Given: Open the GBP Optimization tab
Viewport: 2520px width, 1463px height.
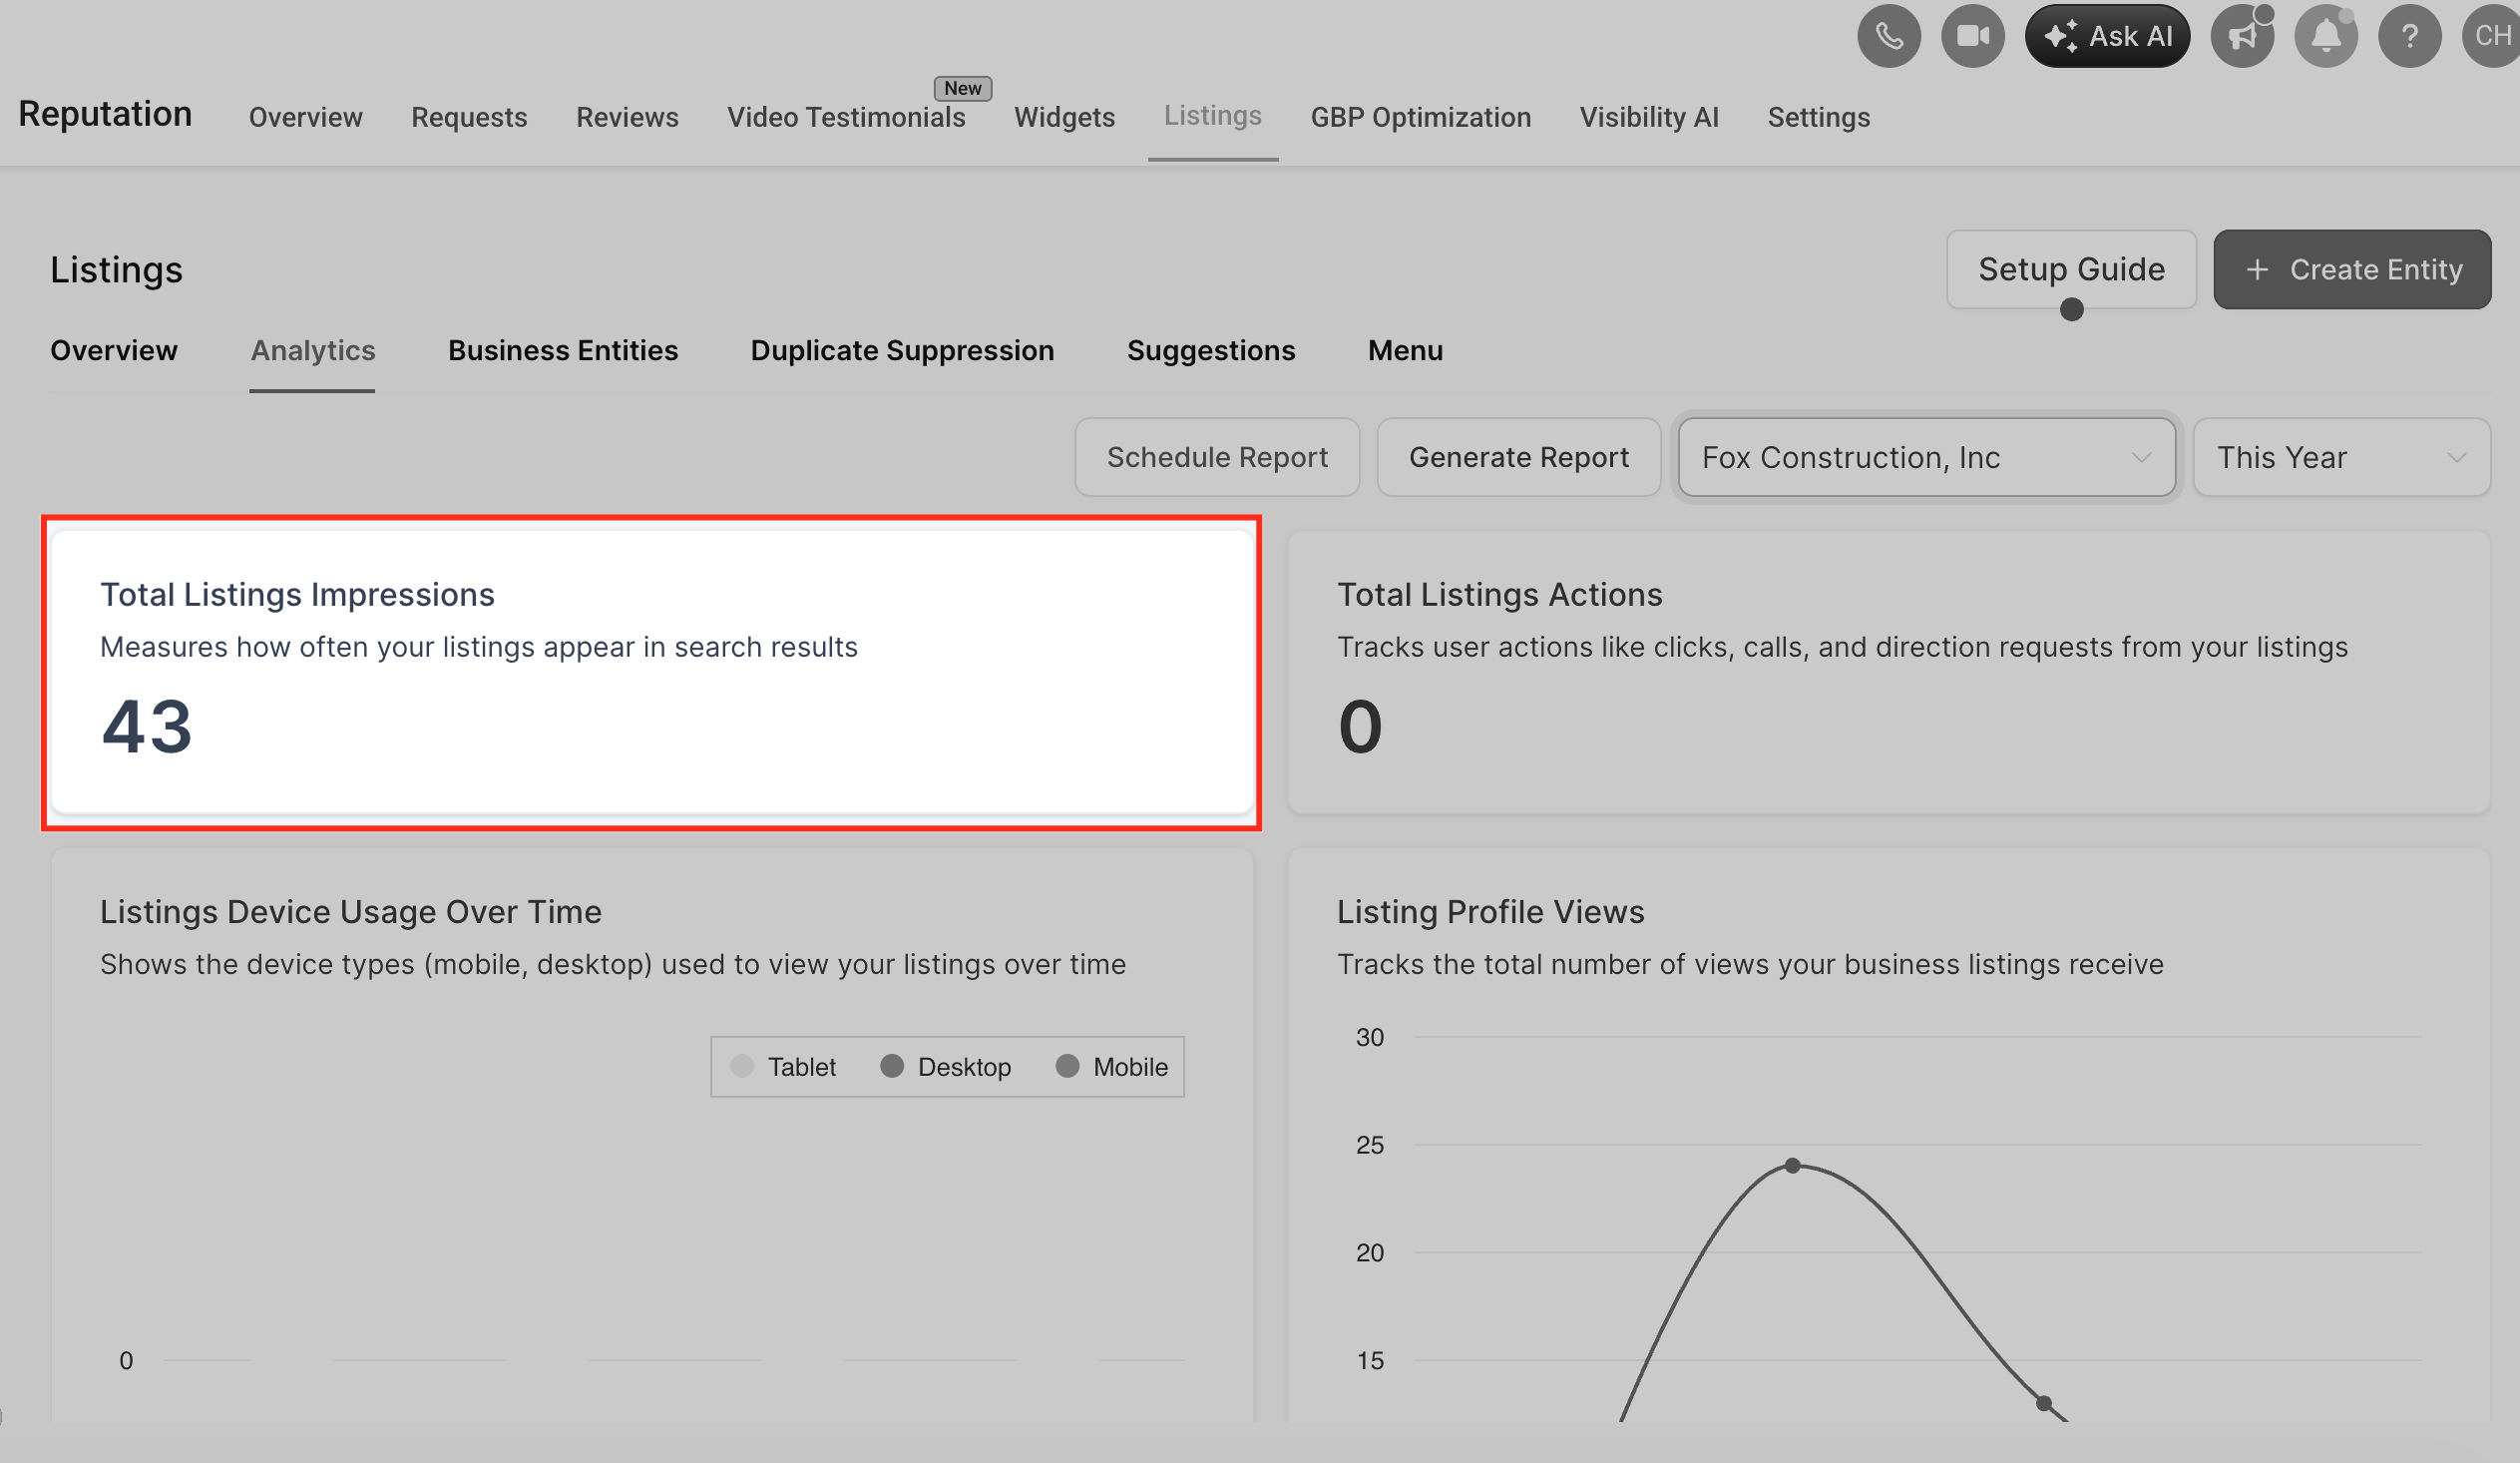Looking at the screenshot, I should pyautogui.click(x=1420, y=118).
